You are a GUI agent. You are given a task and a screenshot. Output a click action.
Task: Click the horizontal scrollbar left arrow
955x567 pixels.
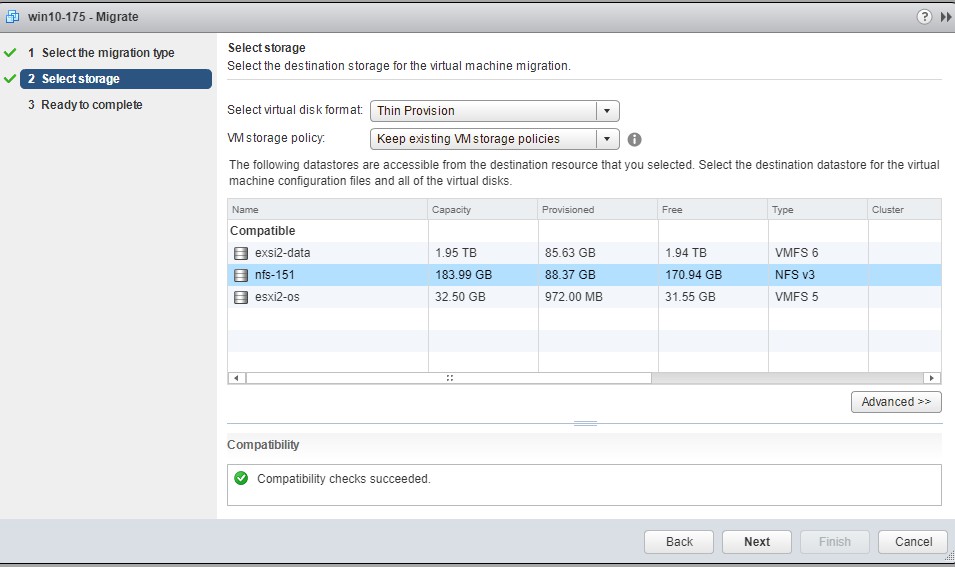click(237, 378)
